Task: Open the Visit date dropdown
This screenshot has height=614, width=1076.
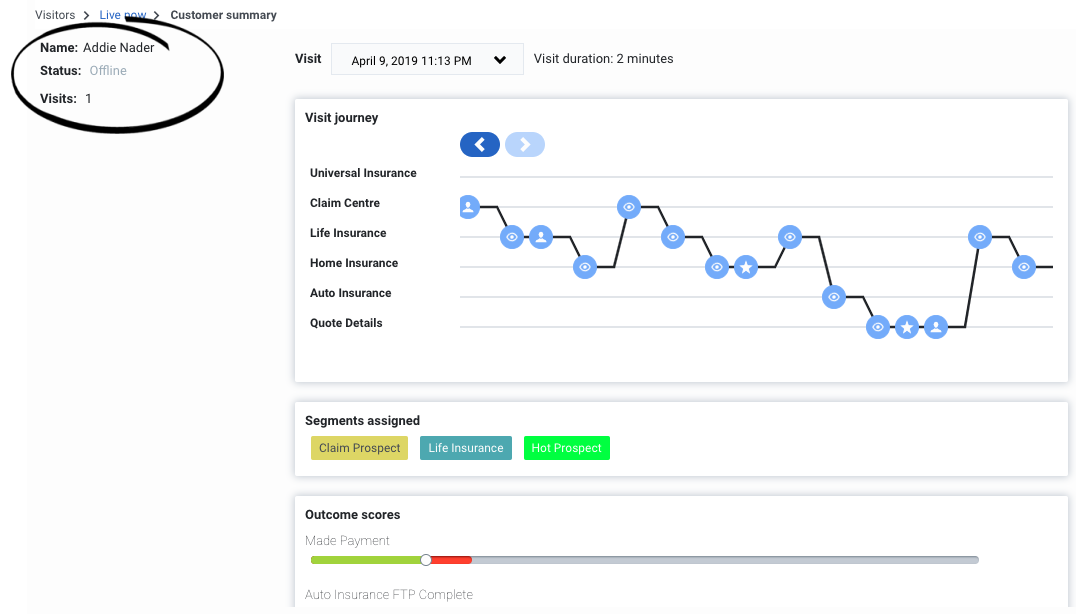Action: point(427,60)
